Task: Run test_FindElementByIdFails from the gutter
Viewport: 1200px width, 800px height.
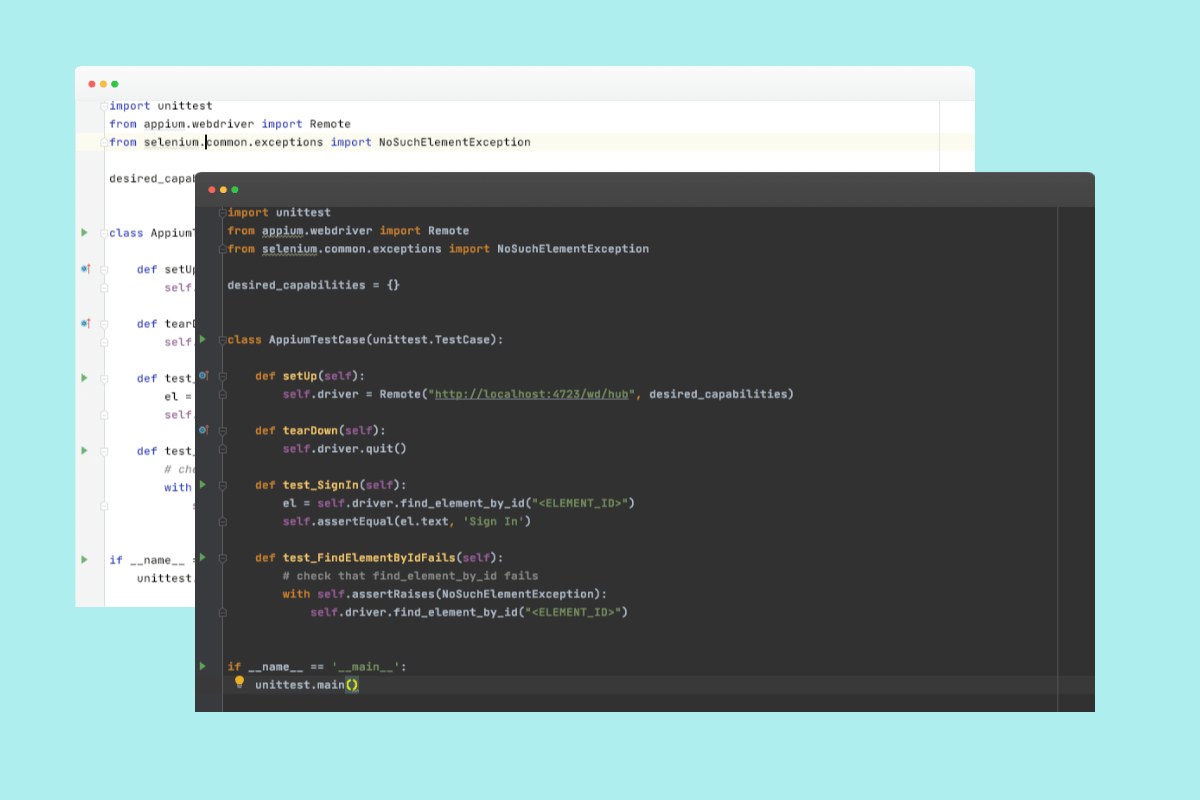Action: tap(202, 557)
